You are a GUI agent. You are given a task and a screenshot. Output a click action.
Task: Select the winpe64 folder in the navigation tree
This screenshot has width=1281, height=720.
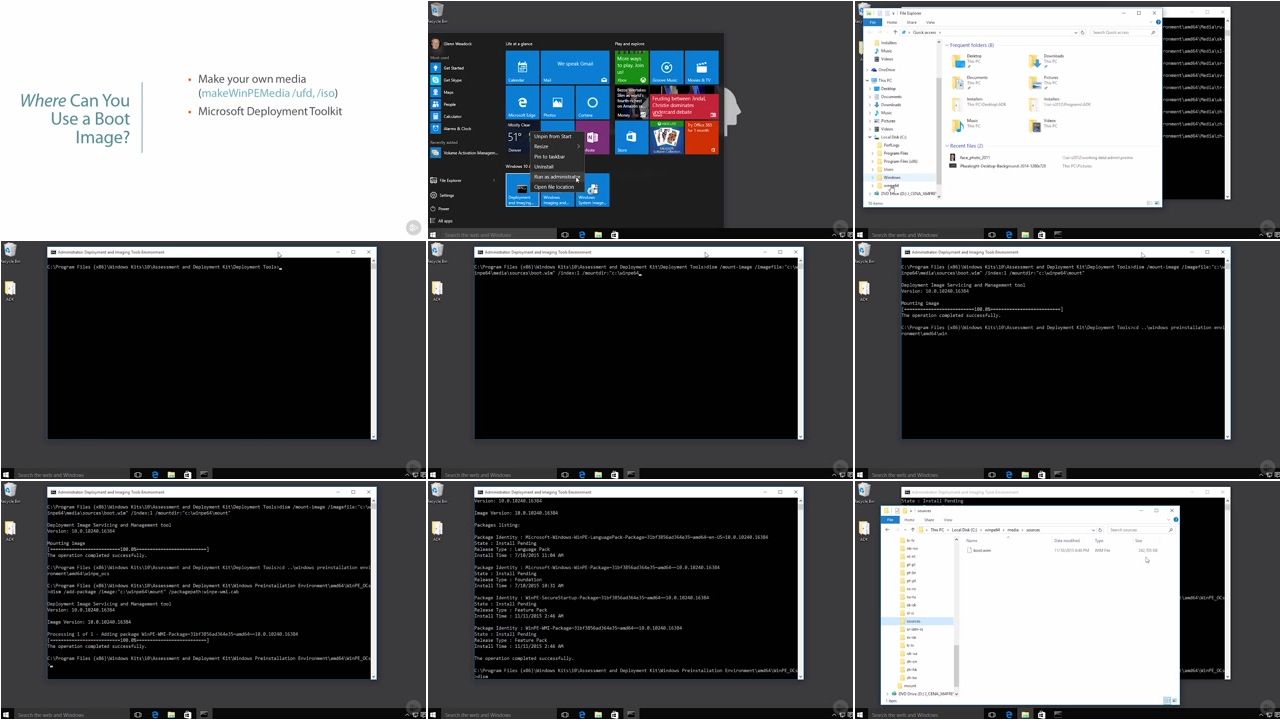click(888, 185)
